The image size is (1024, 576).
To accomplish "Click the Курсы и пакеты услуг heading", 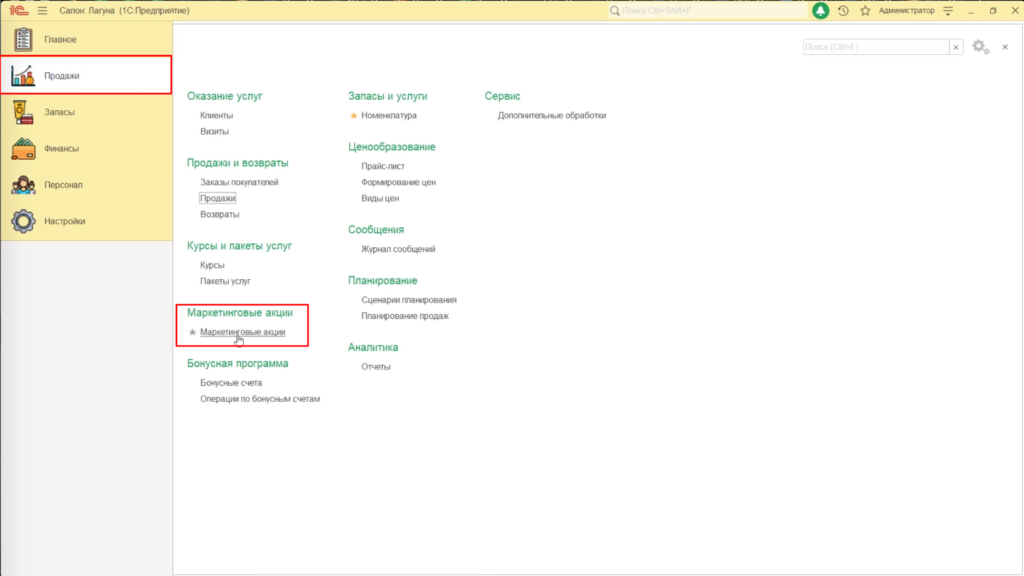I will click(x=239, y=246).
